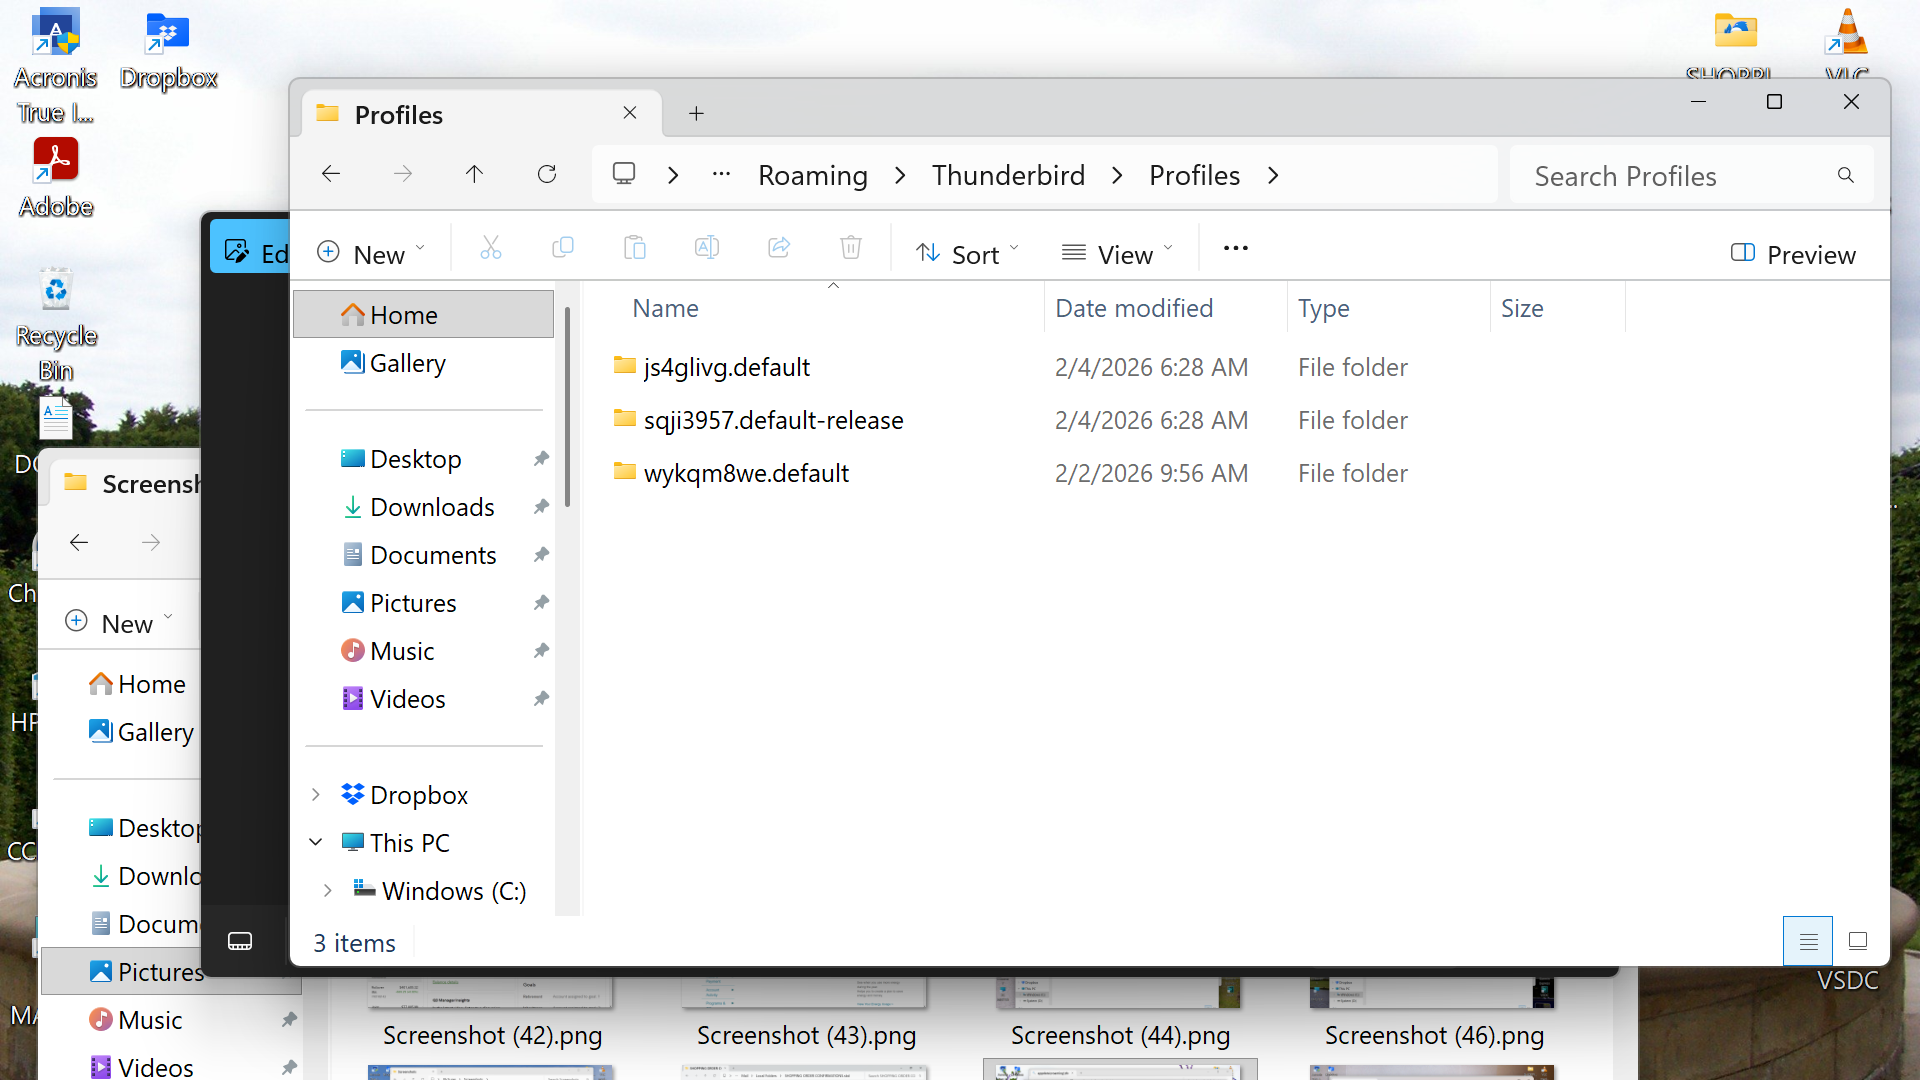Toggle the Preview pane button
Viewport: 1920px width, 1080px height.
coord(1793,254)
